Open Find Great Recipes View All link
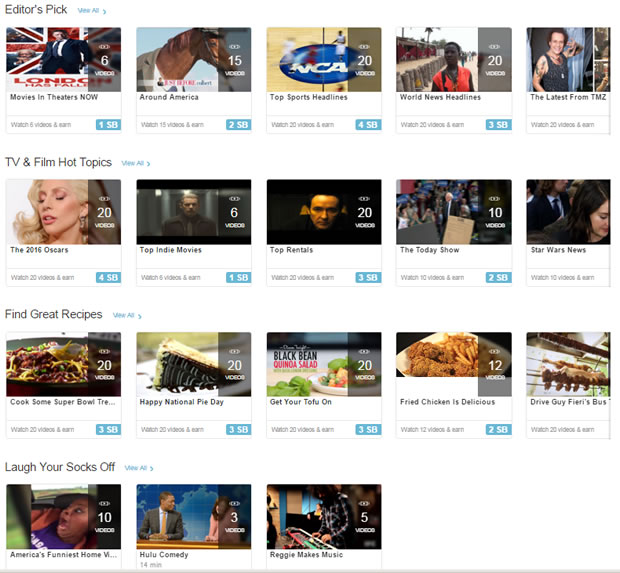This screenshot has width=620, height=573. pyautogui.click(x=127, y=315)
